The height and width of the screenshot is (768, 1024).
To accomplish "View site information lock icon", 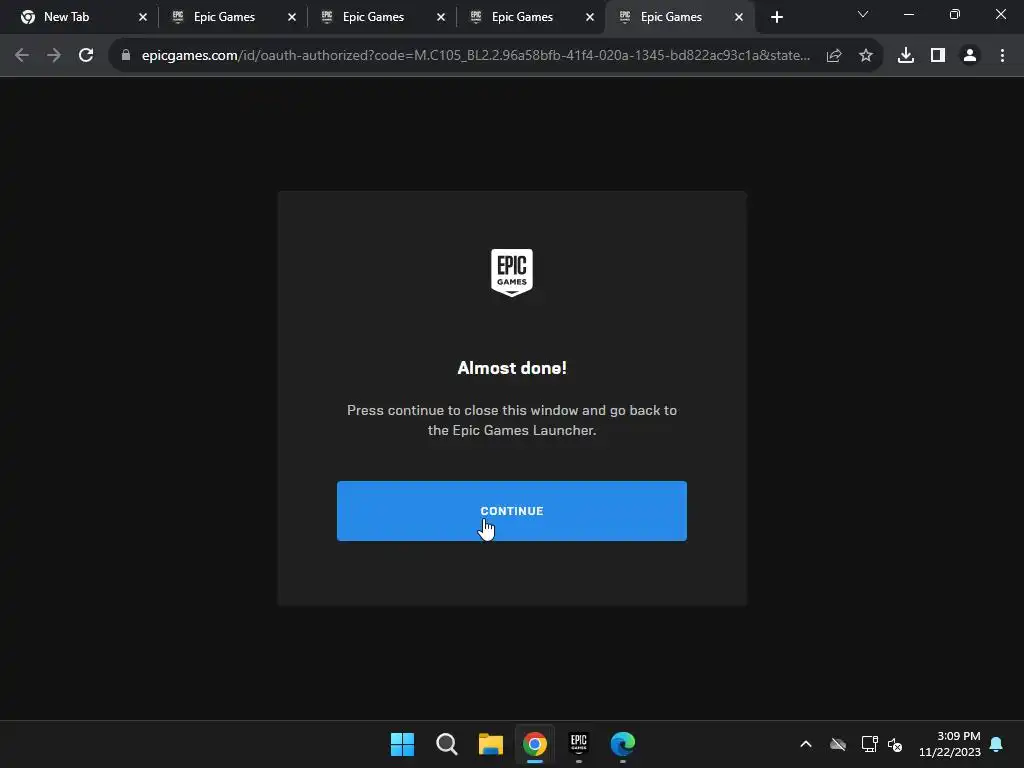I will 126,56.
